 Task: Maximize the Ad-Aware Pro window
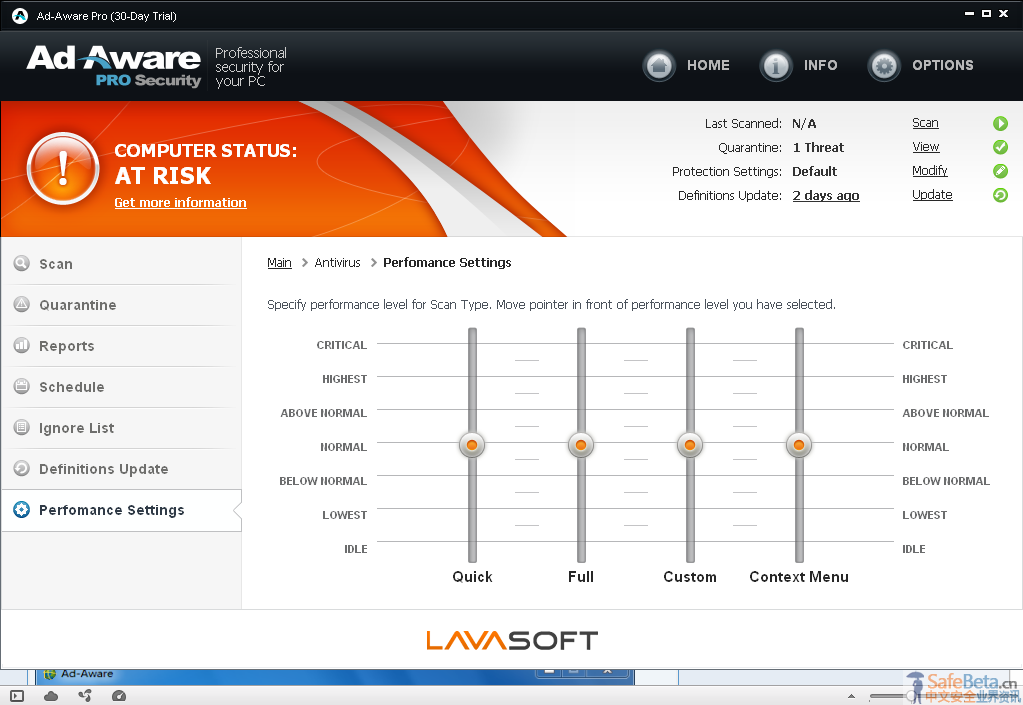986,14
